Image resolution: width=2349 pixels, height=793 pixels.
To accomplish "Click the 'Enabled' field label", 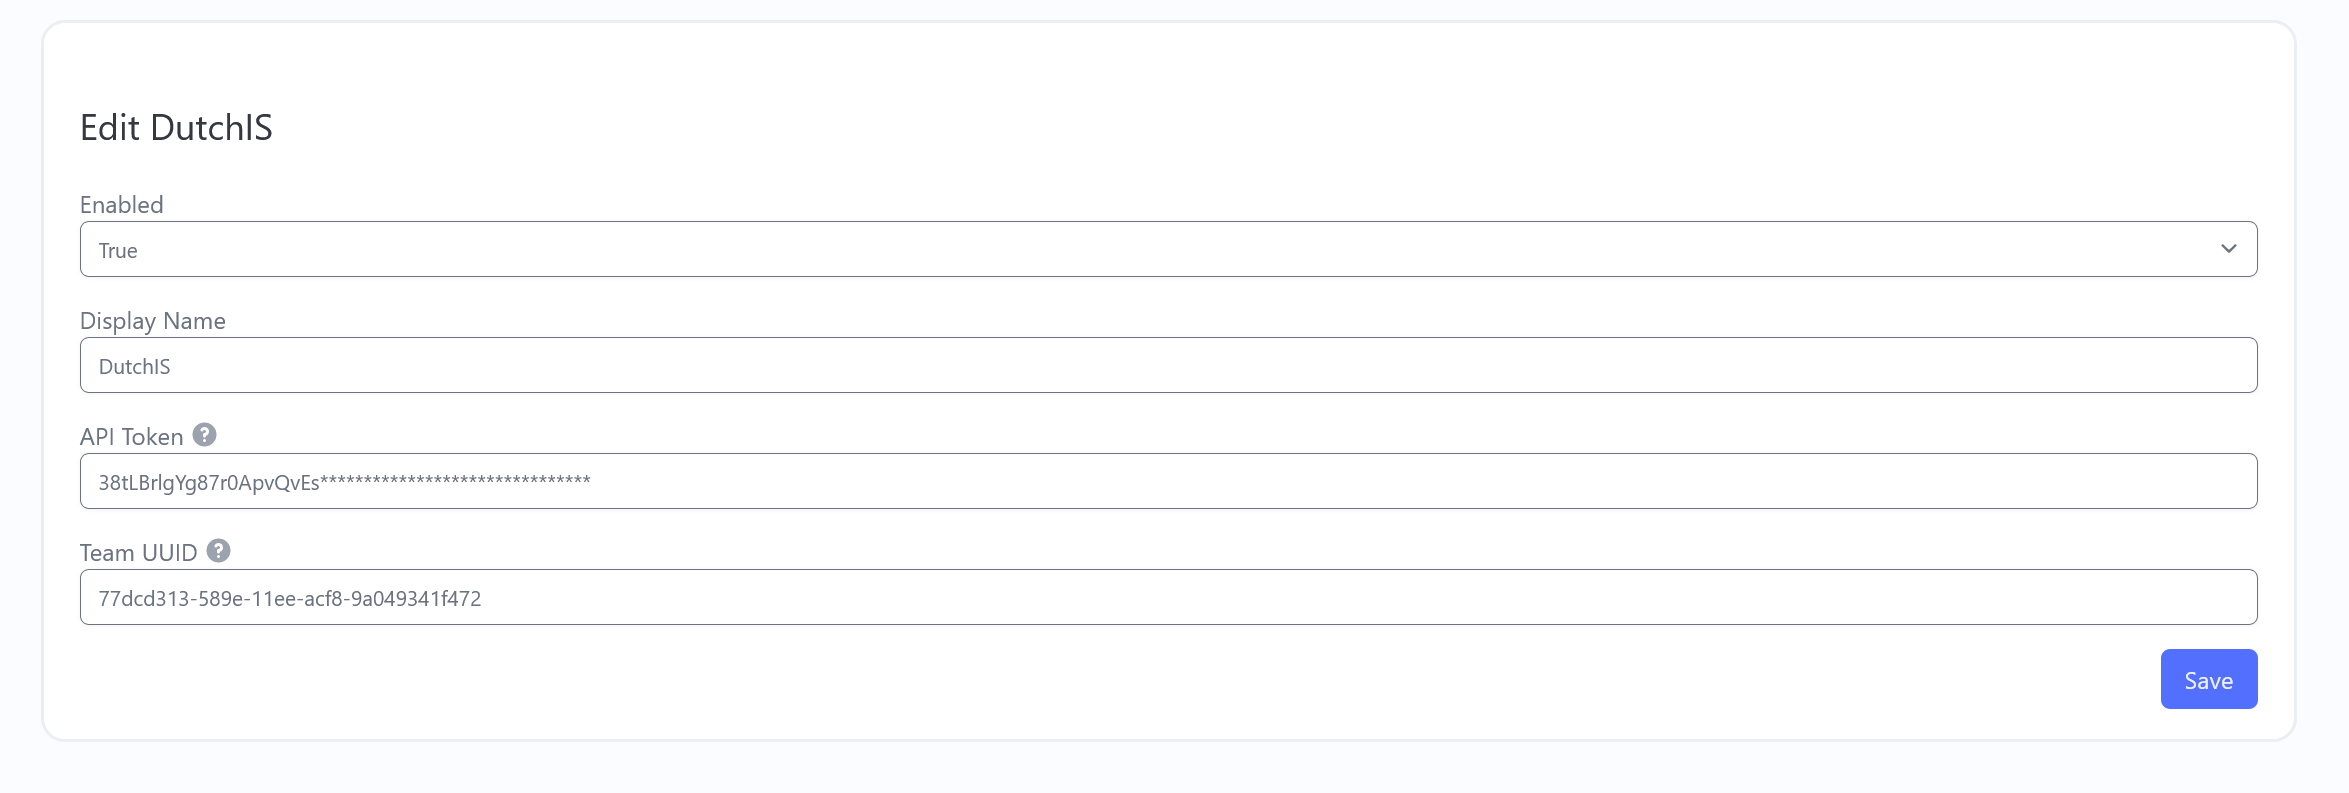I will tap(121, 205).
